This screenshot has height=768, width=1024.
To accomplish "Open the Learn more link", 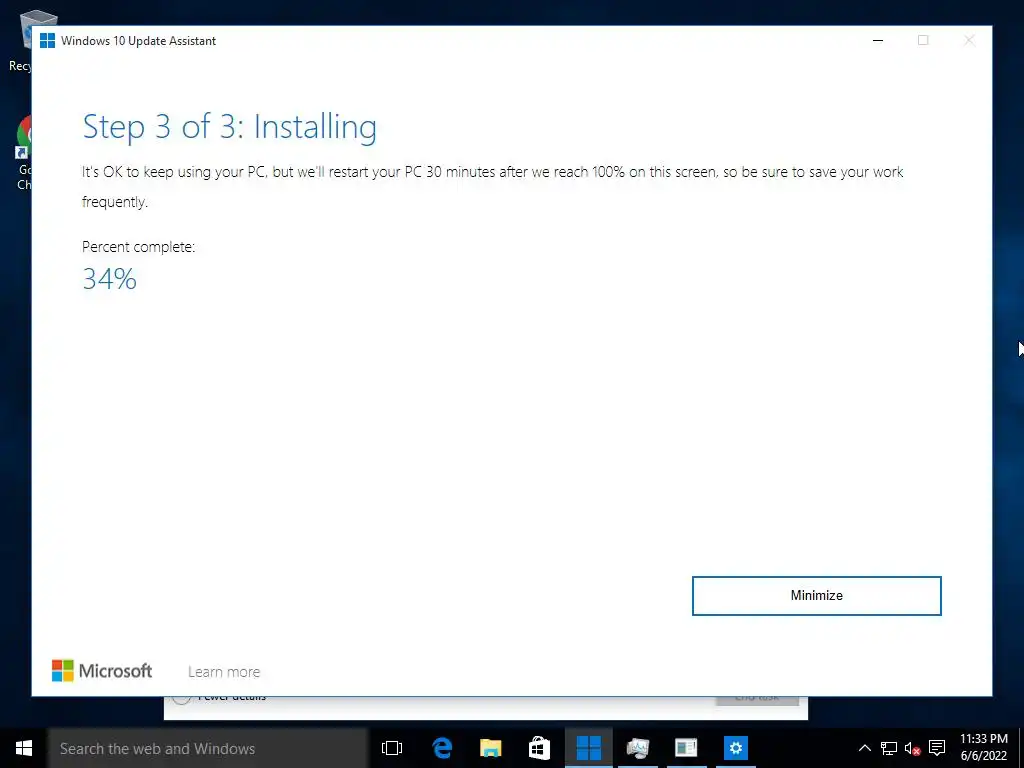I will (x=224, y=671).
